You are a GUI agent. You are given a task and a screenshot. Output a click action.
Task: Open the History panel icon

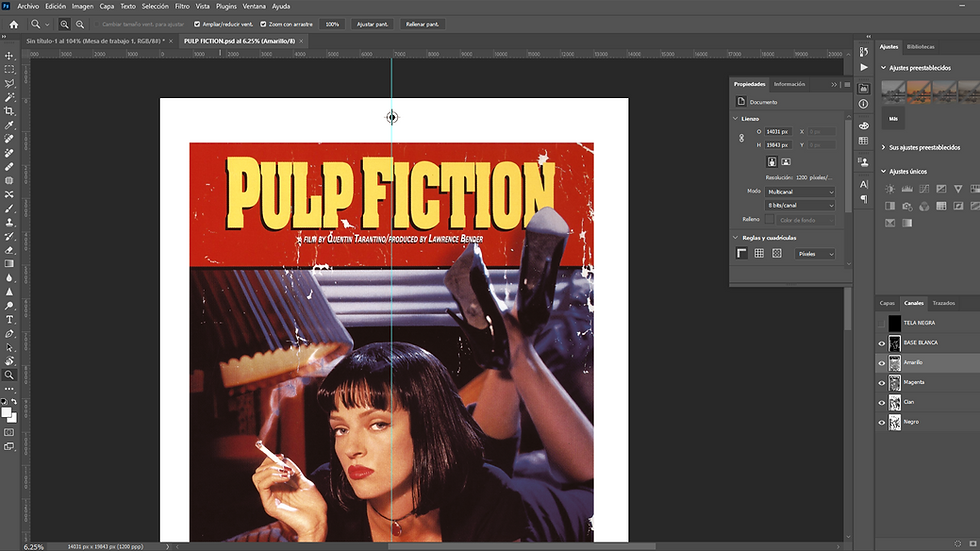[x=864, y=52]
